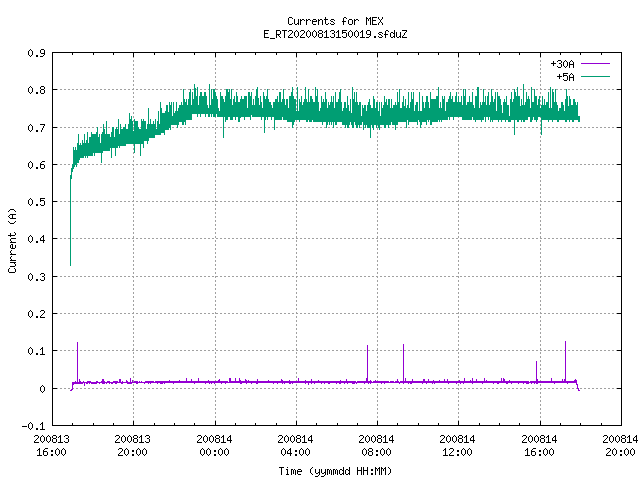Click the 0.6 y-axis tick label
The width and height of the screenshot is (640, 480).
36,165
